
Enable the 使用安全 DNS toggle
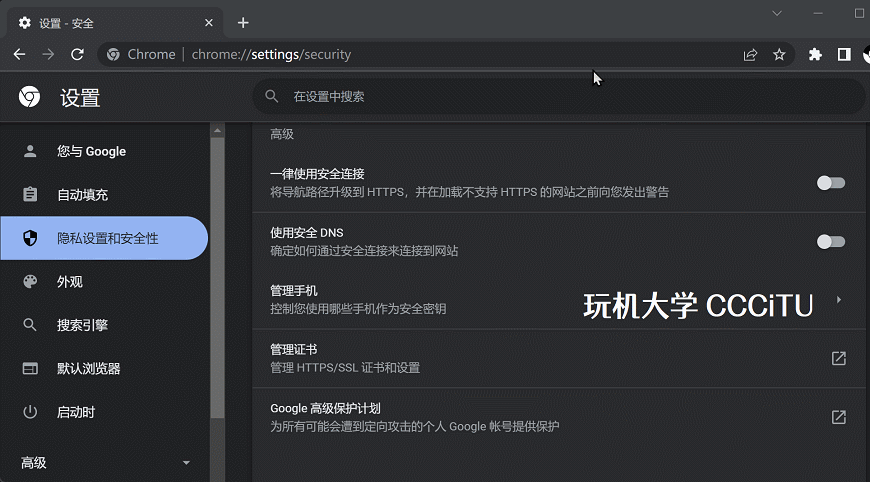click(x=830, y=241)
